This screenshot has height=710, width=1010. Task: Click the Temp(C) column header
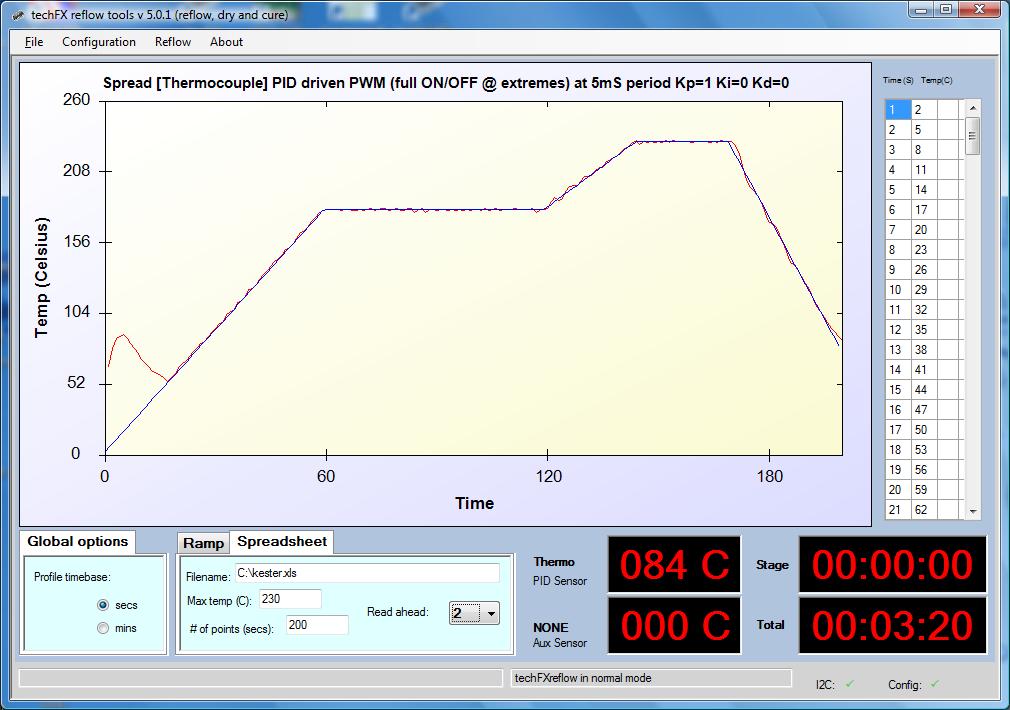[936, 81]
